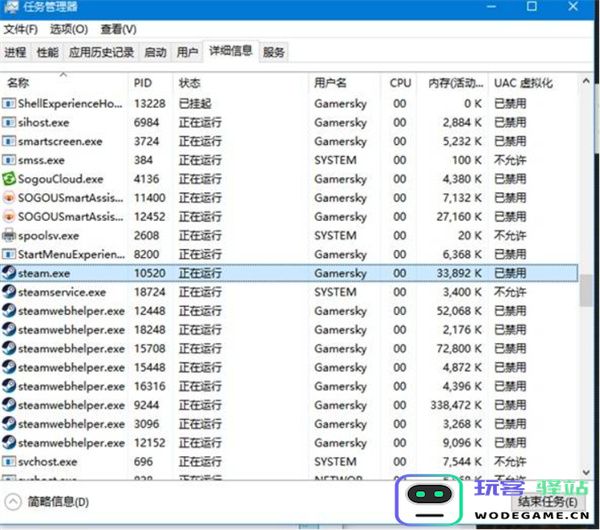The width and height of the screenshot is (600, 530).
Task: Switch to the 进程 tab
Action: click(15, 52)
